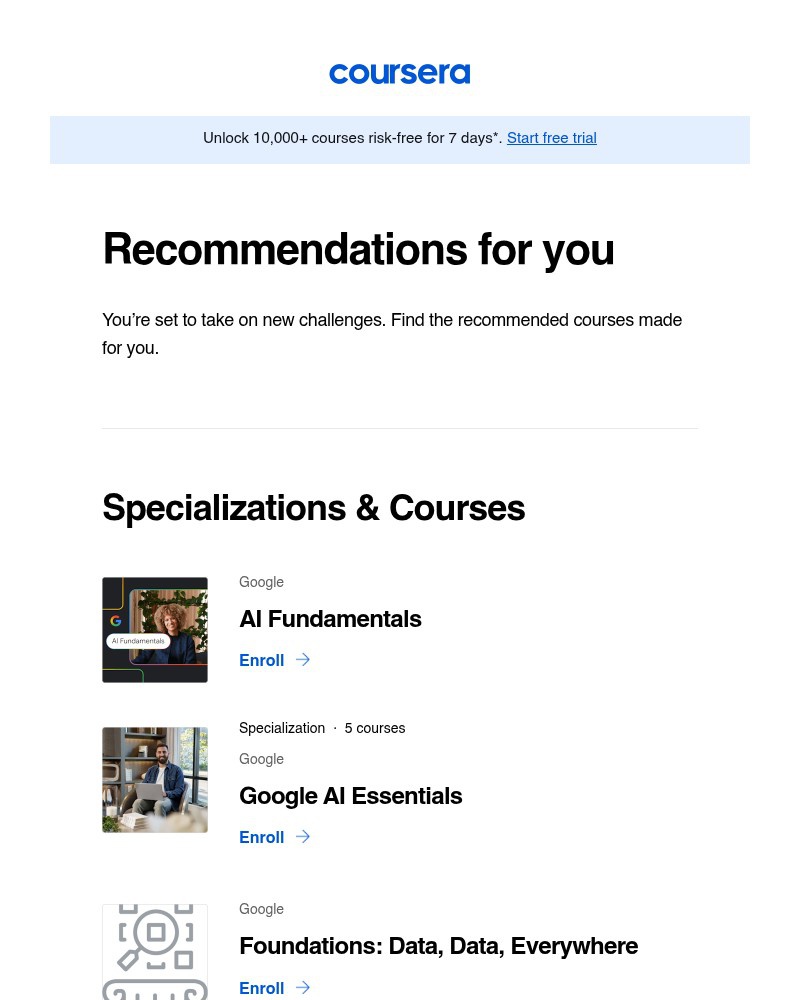Click the Specialization · 5 courses label
Viewport: 800px width, 1000px height.
(322, 728)
